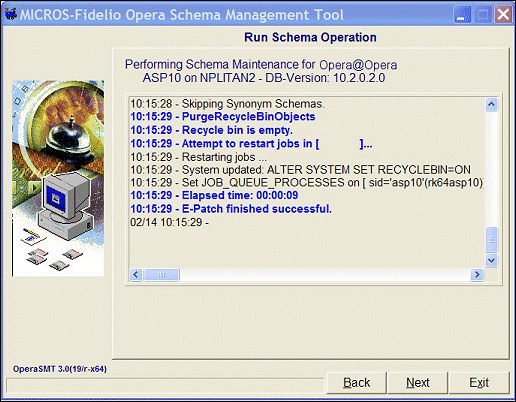Click the Back button
Screen dimensions: 516x402
tap(356, 383)
